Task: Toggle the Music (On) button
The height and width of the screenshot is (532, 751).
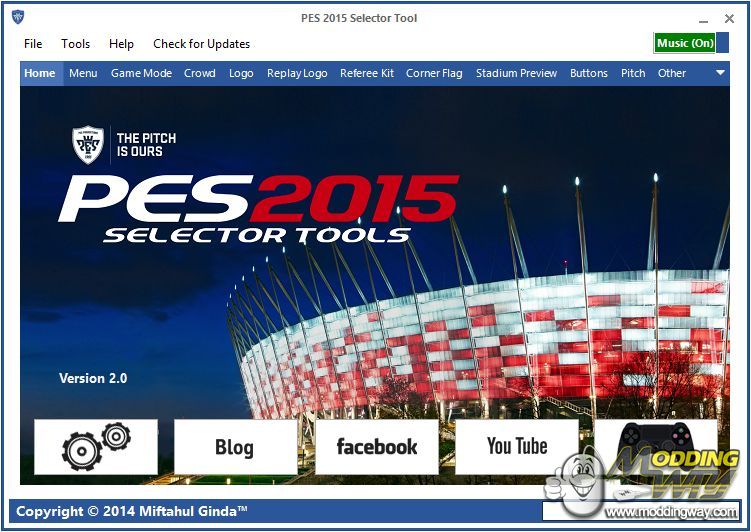Action: [685, 43]
